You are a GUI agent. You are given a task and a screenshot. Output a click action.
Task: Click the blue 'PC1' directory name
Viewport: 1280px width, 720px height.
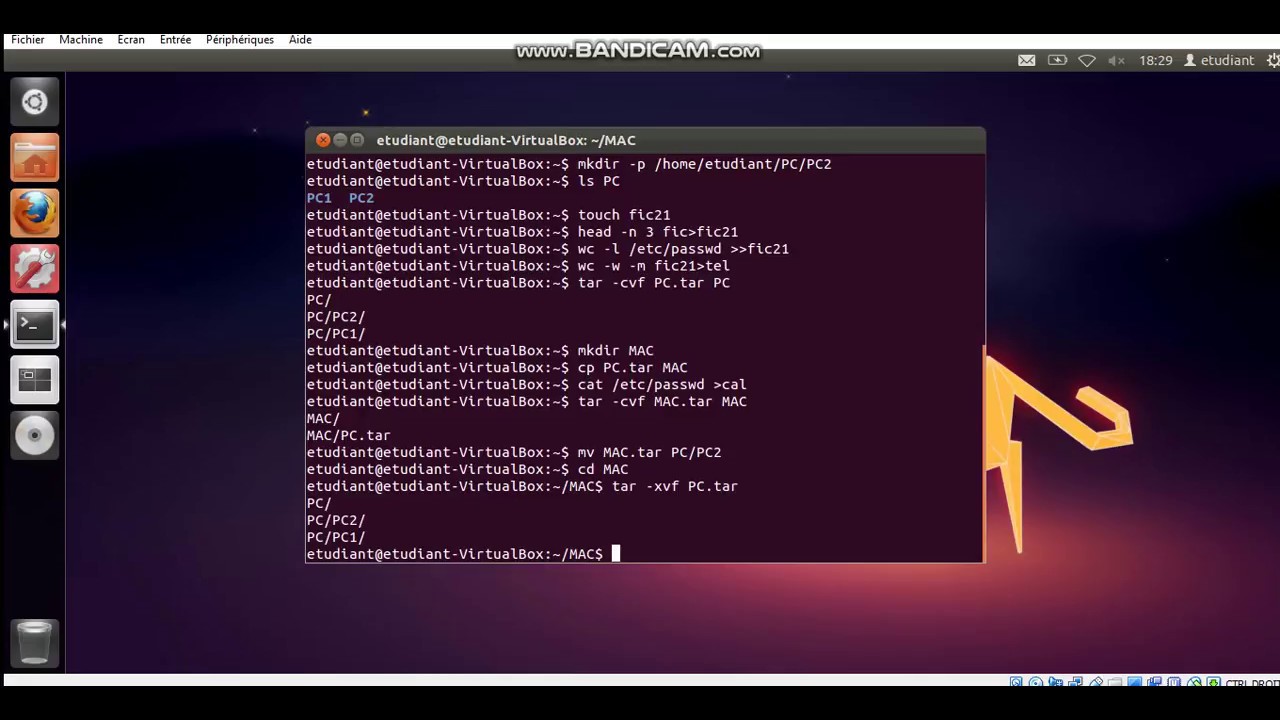(319, 198)
